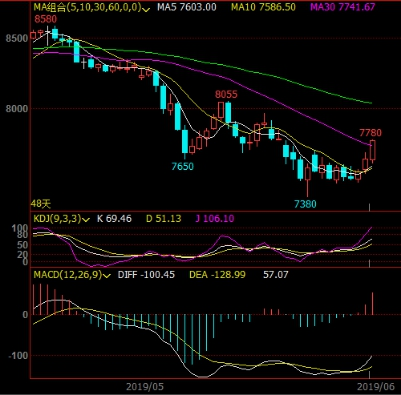This screenshot has height=395, width=401.
Task: Select the red candlestick under the 8055 label
Action: tap(221, 111)
